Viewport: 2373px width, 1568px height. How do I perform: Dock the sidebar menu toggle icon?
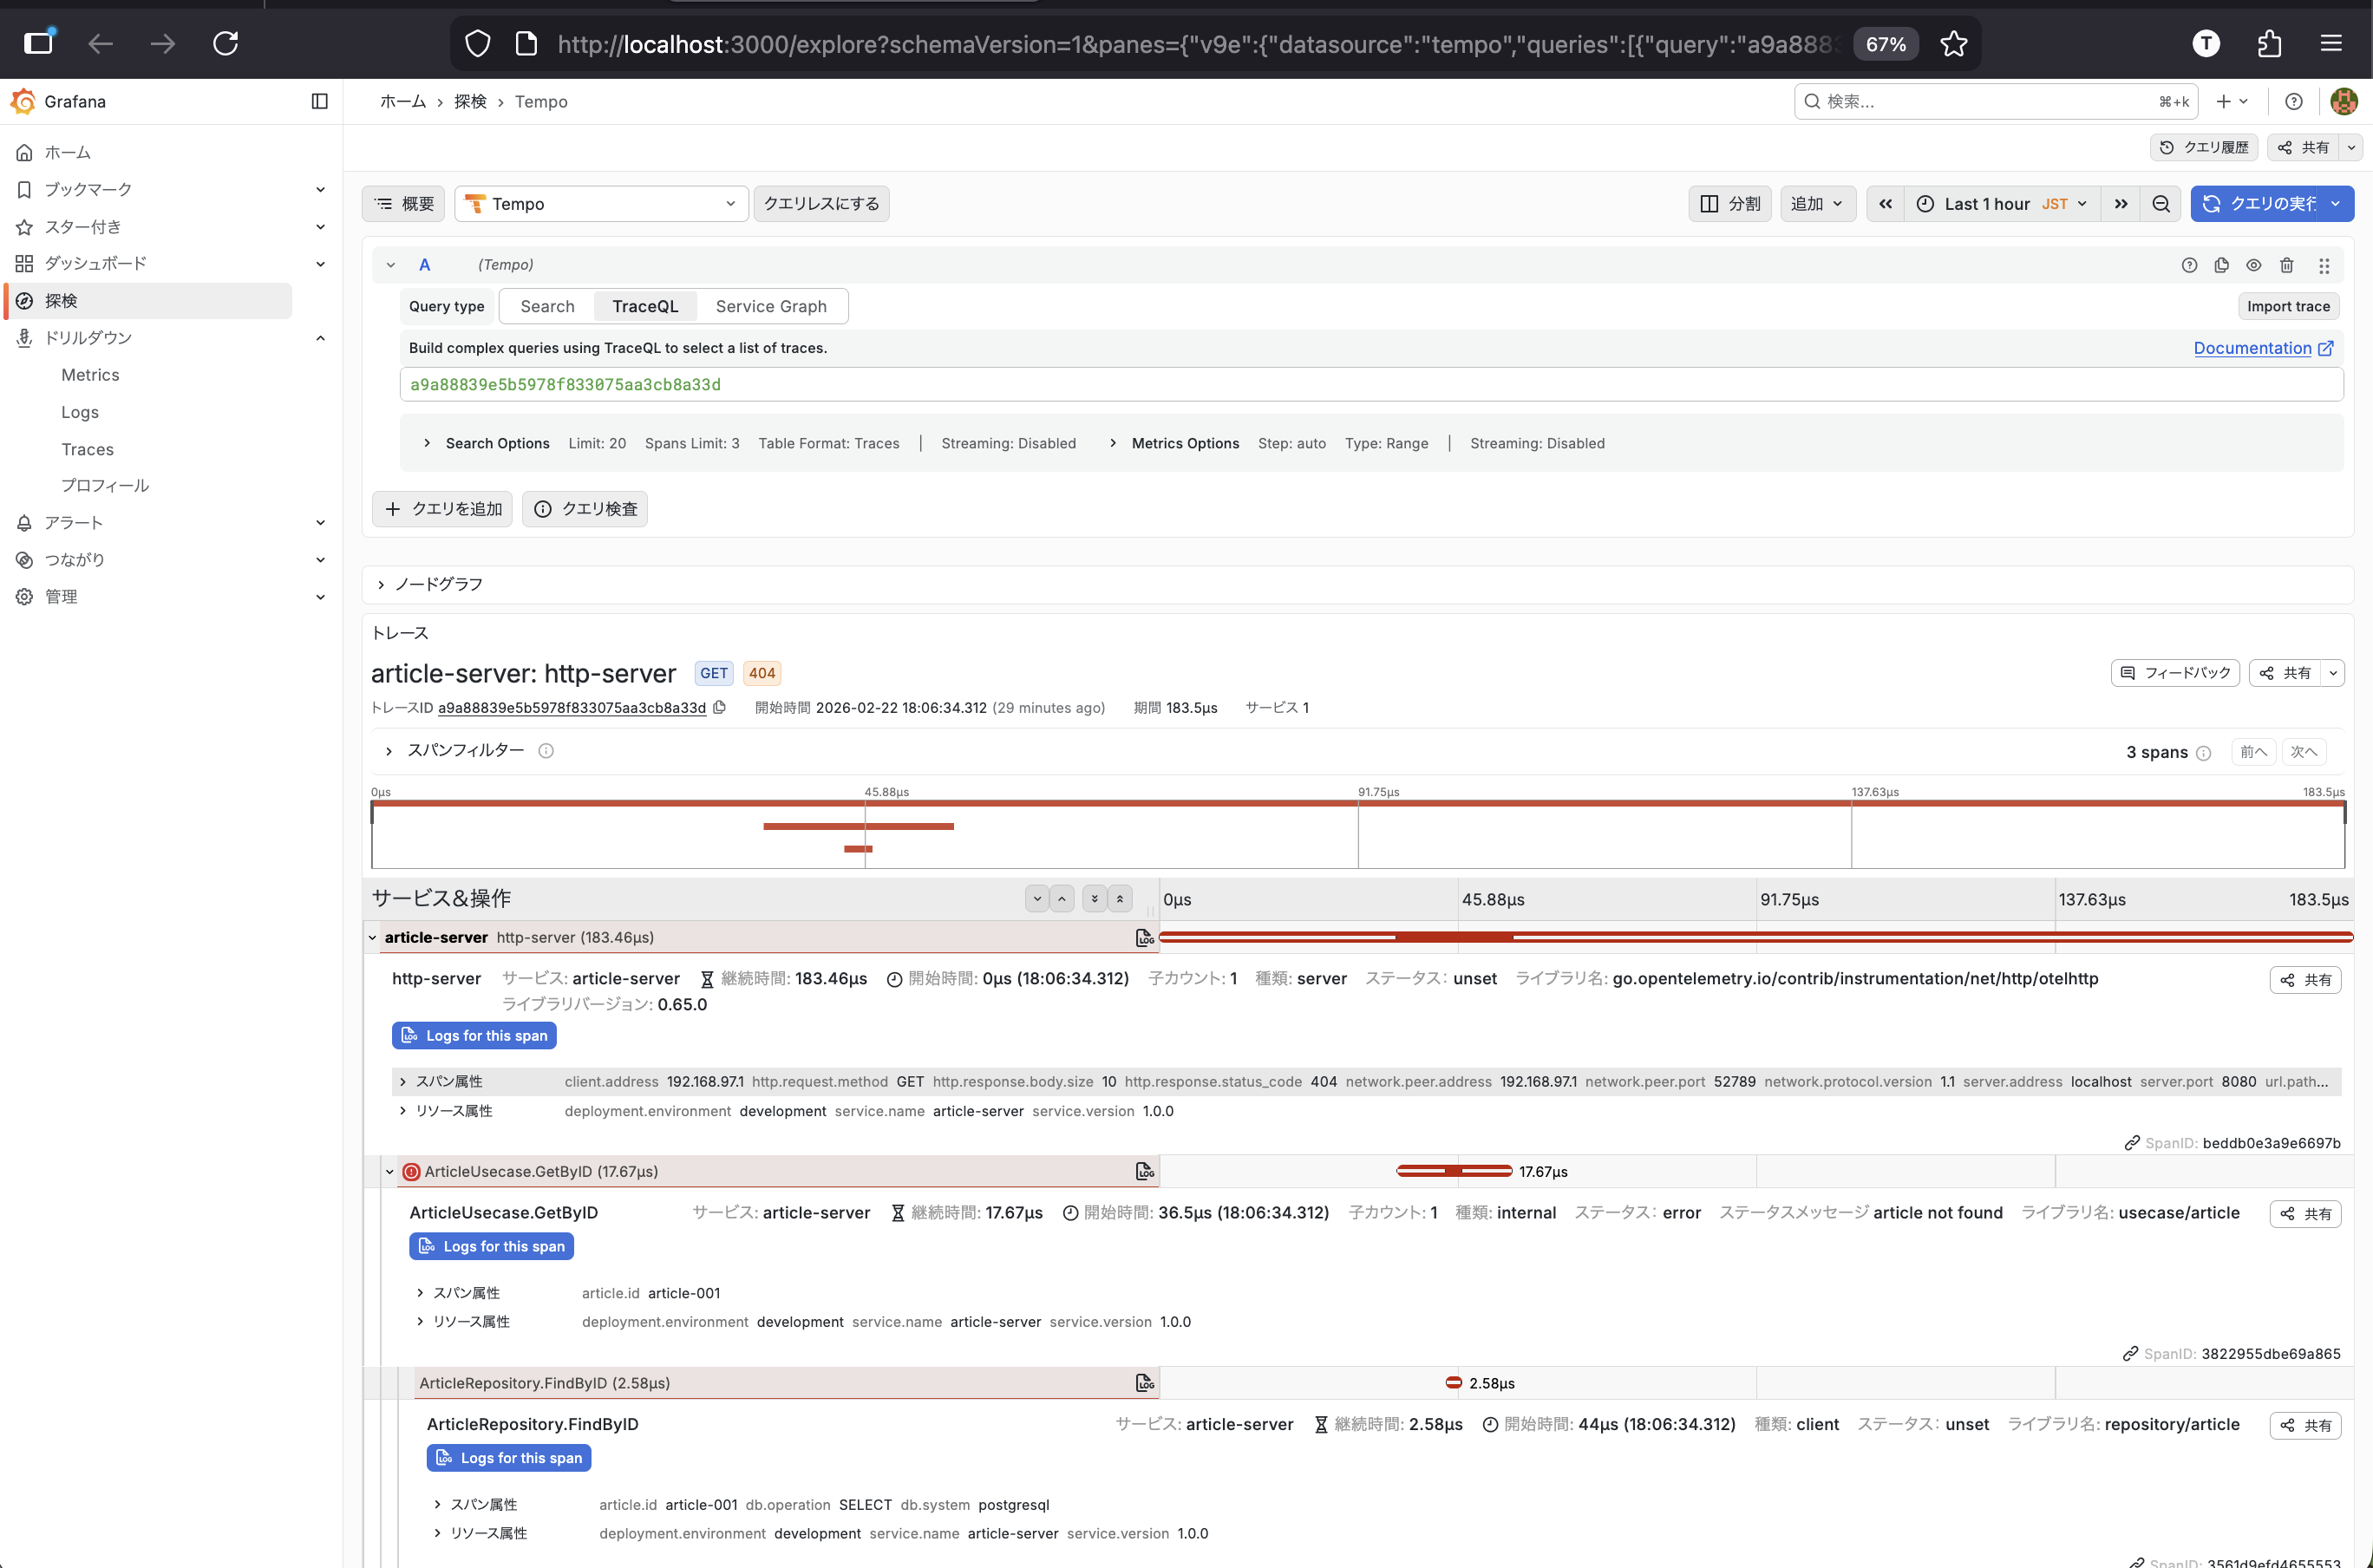coord(319,101)
